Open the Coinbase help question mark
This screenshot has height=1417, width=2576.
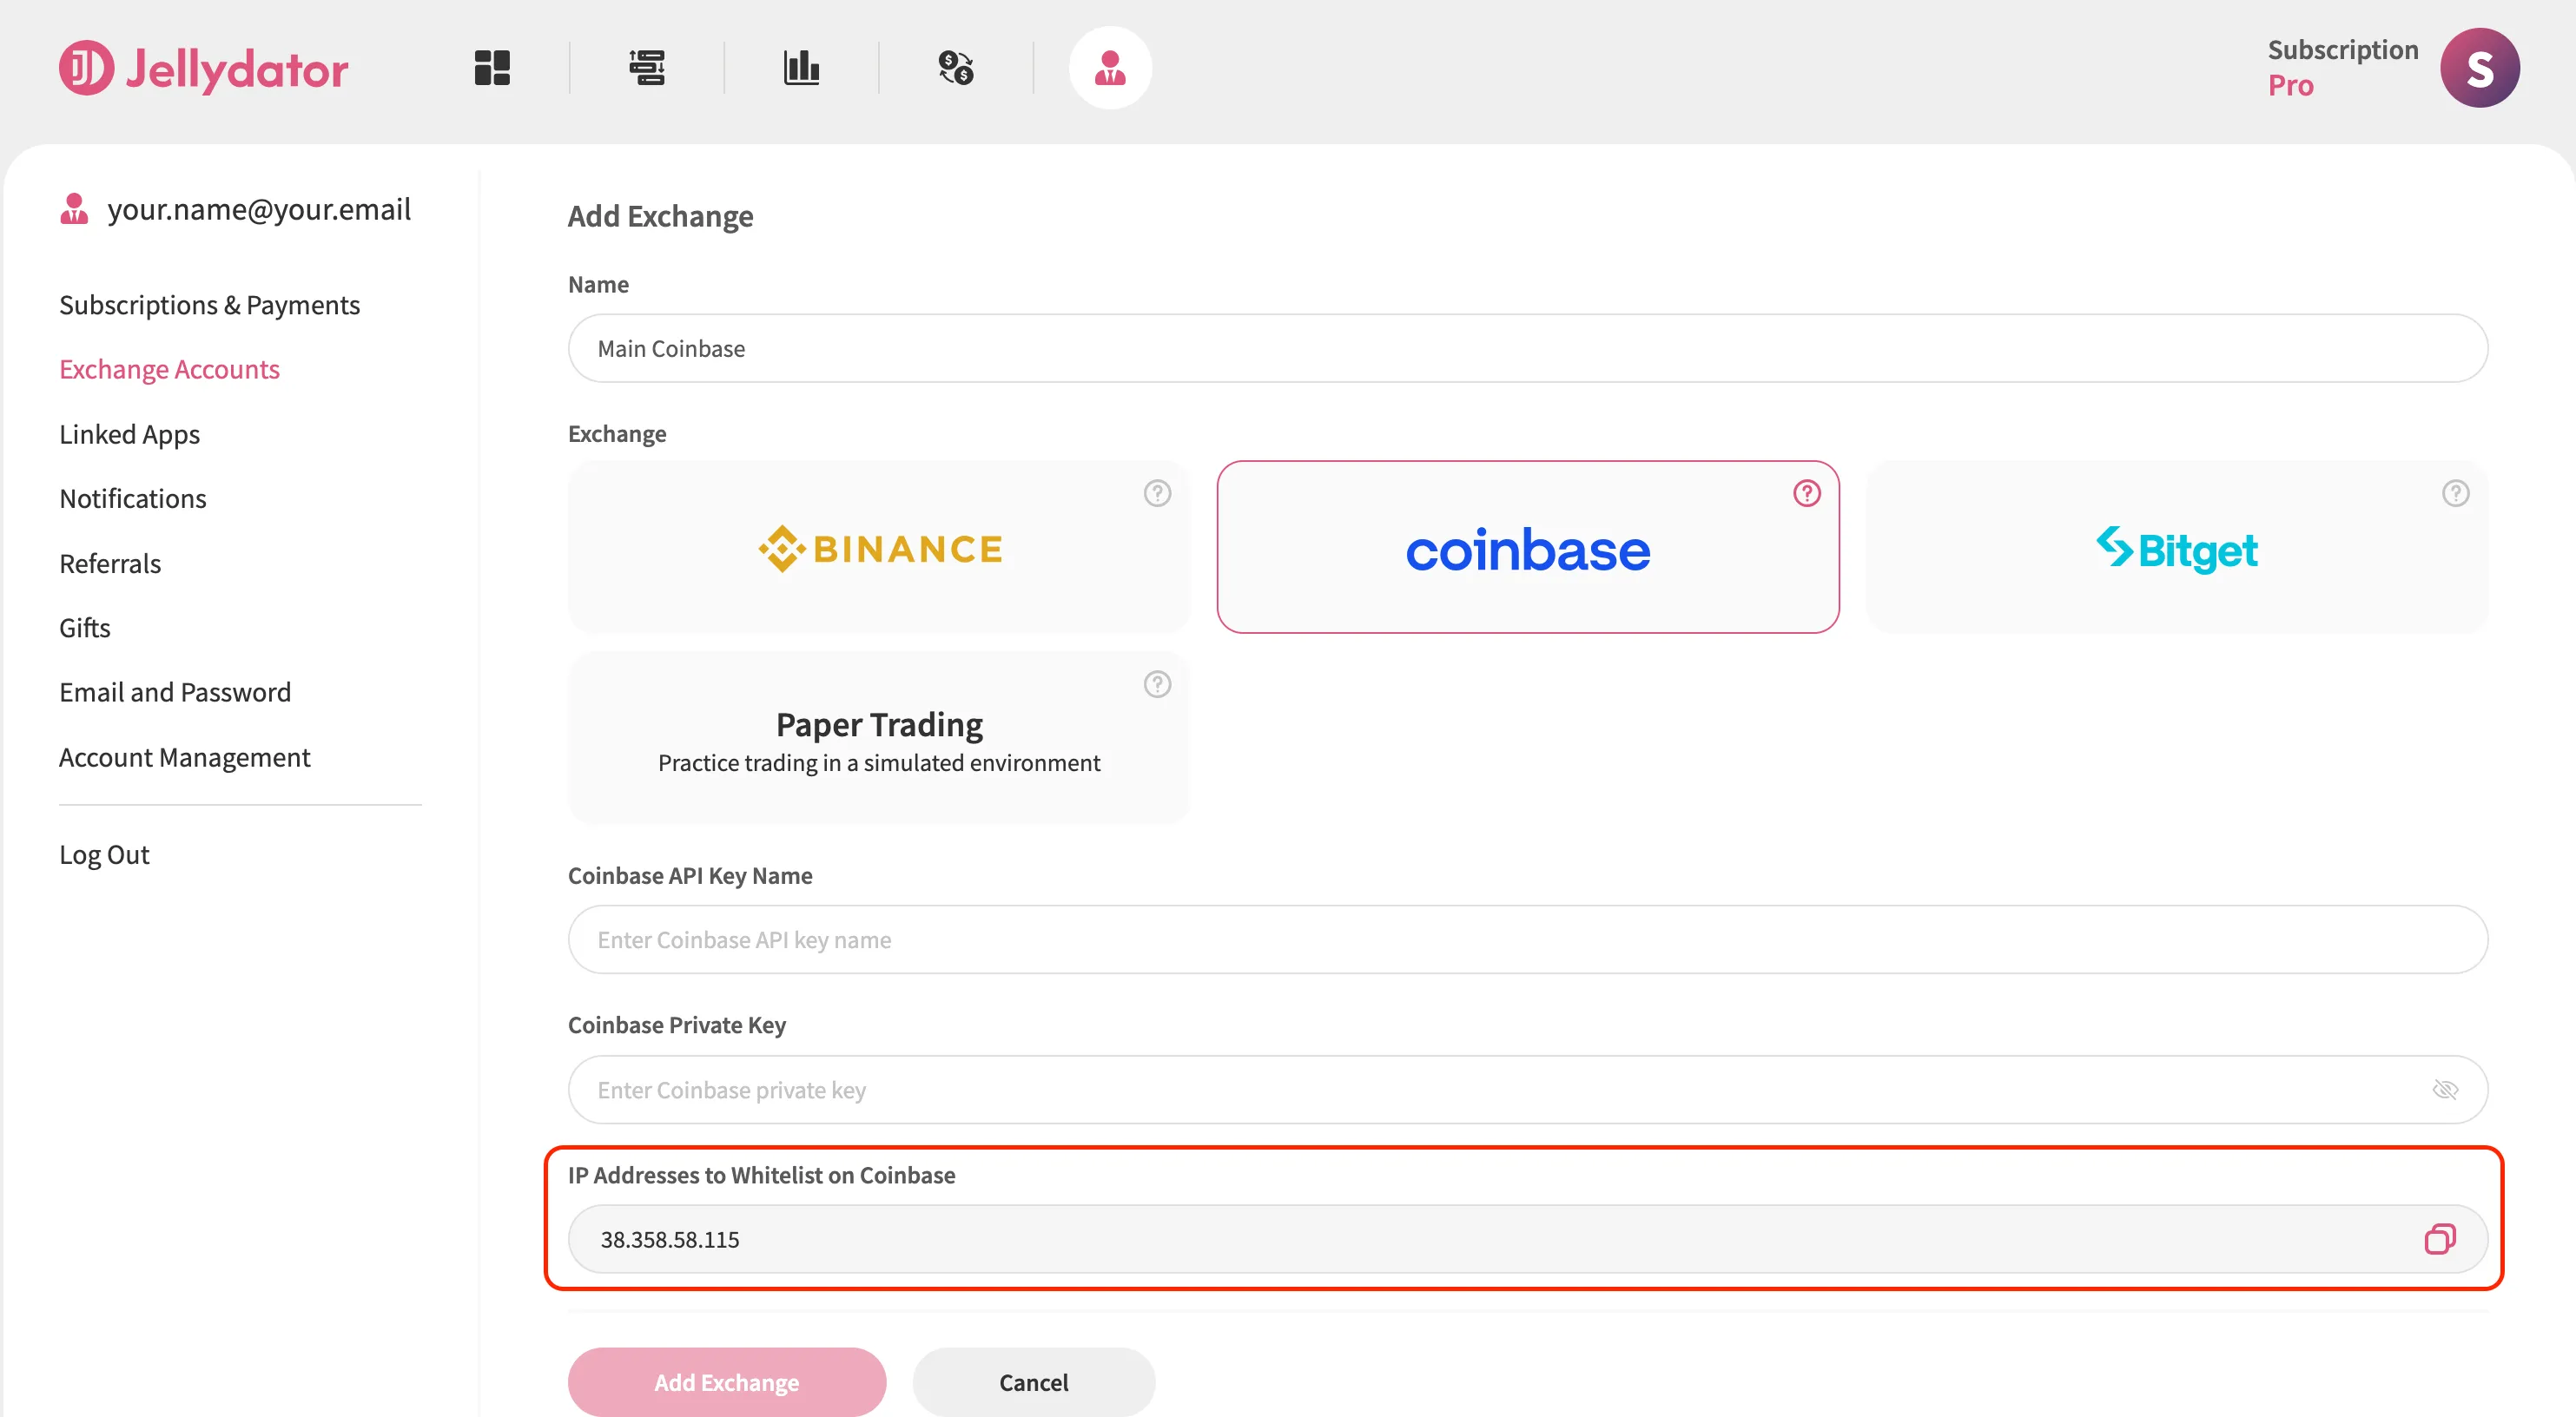pyautogui.click(x=1807, y=493)
